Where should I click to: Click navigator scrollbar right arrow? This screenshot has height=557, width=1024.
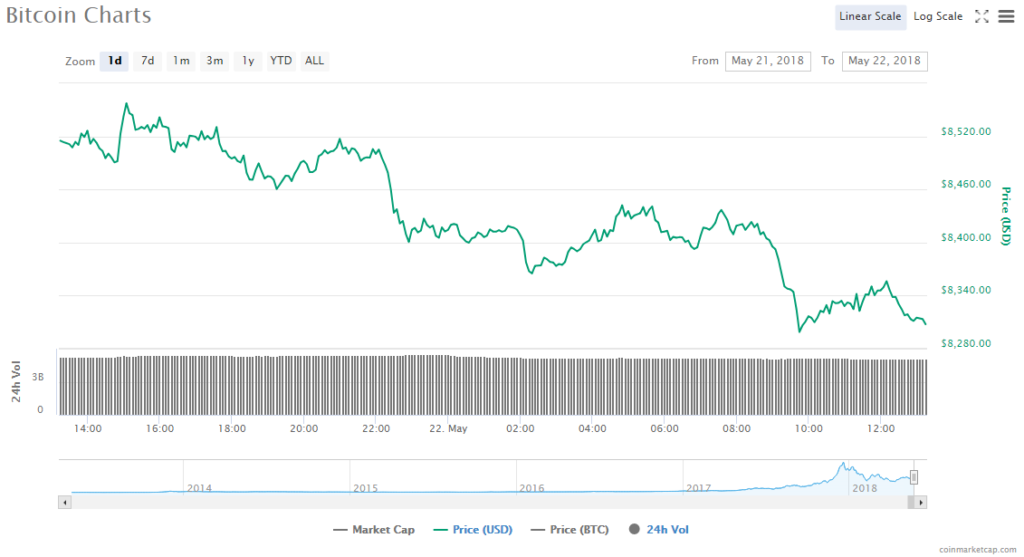[922, 501]
